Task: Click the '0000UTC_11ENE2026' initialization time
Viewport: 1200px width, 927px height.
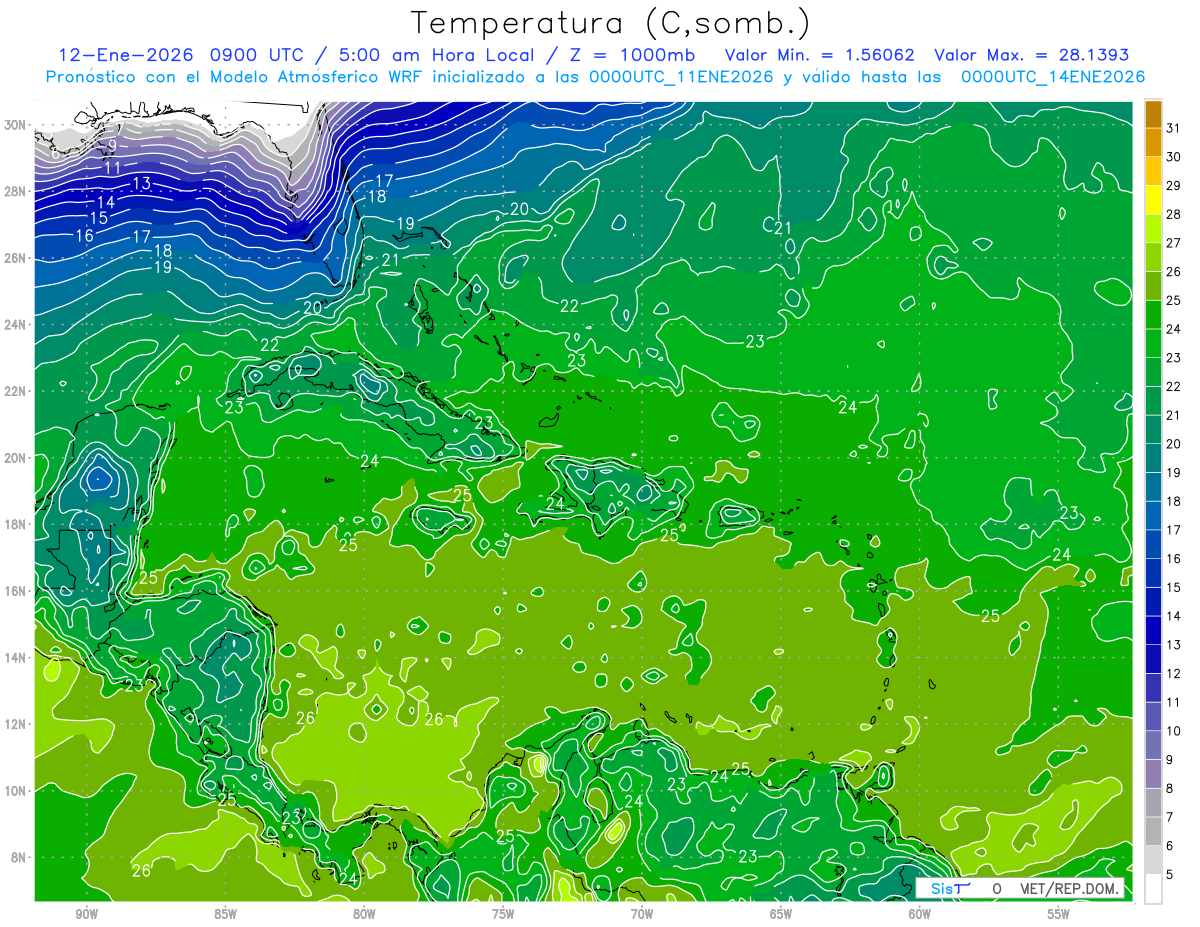Action: pyautogui.click(x=681, y=77)
